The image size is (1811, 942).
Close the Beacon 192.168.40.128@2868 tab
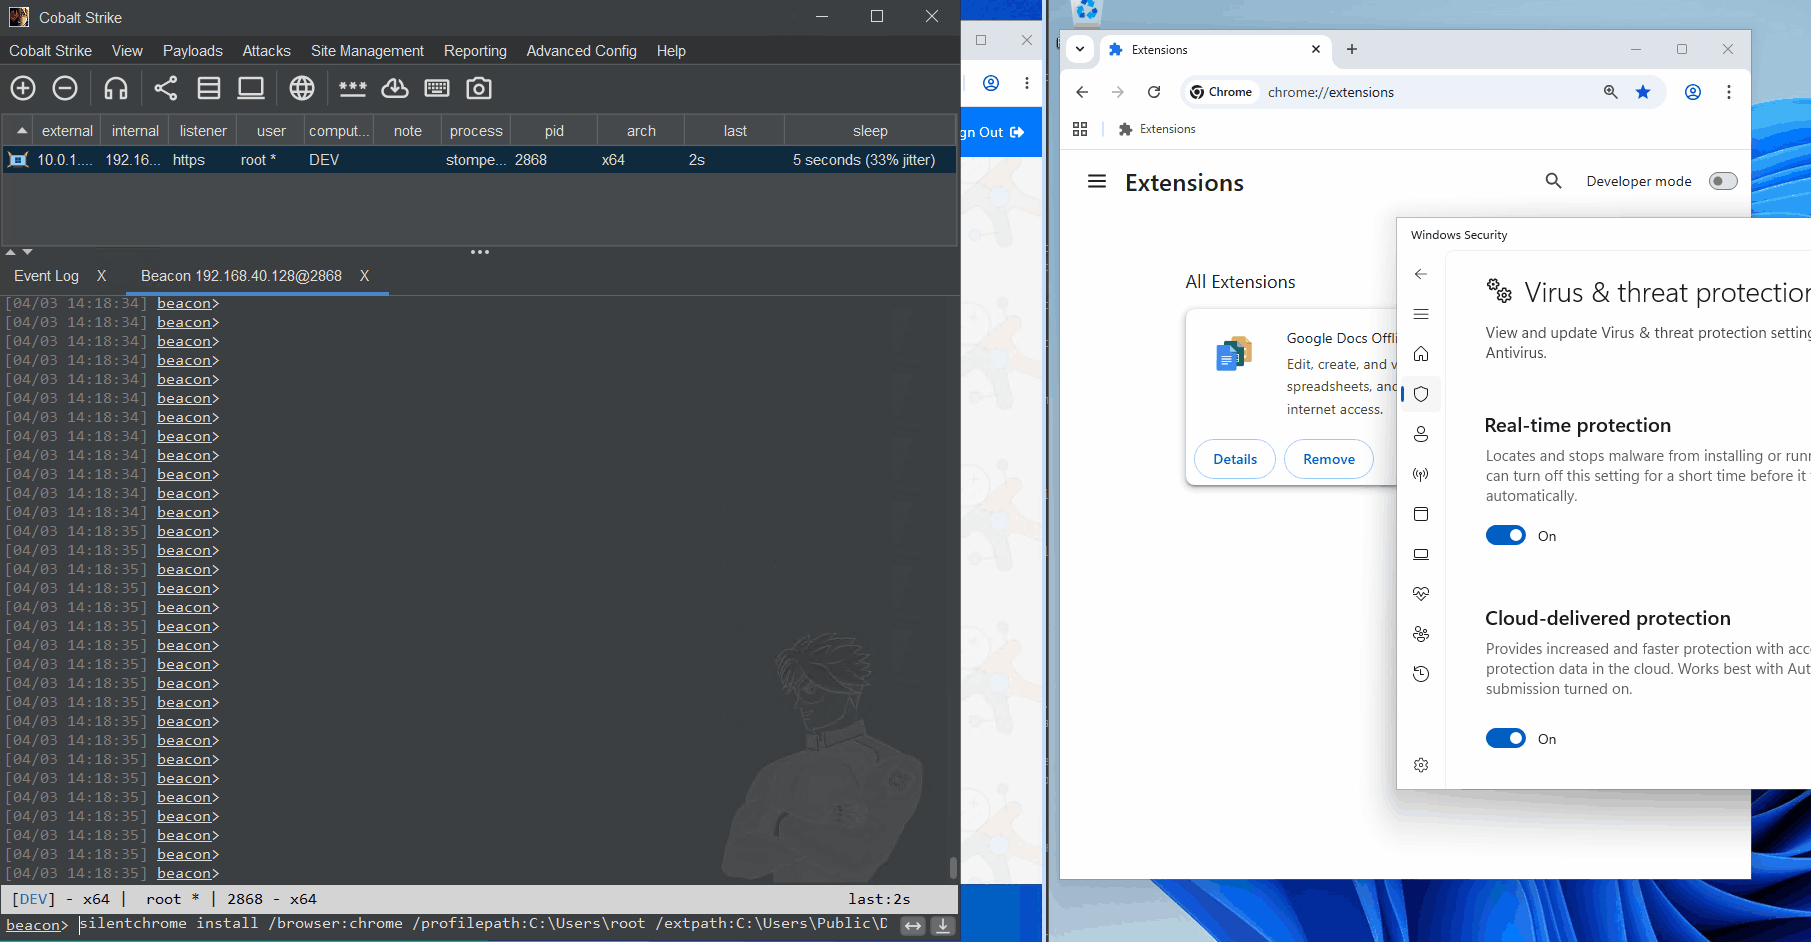point(365,276)
